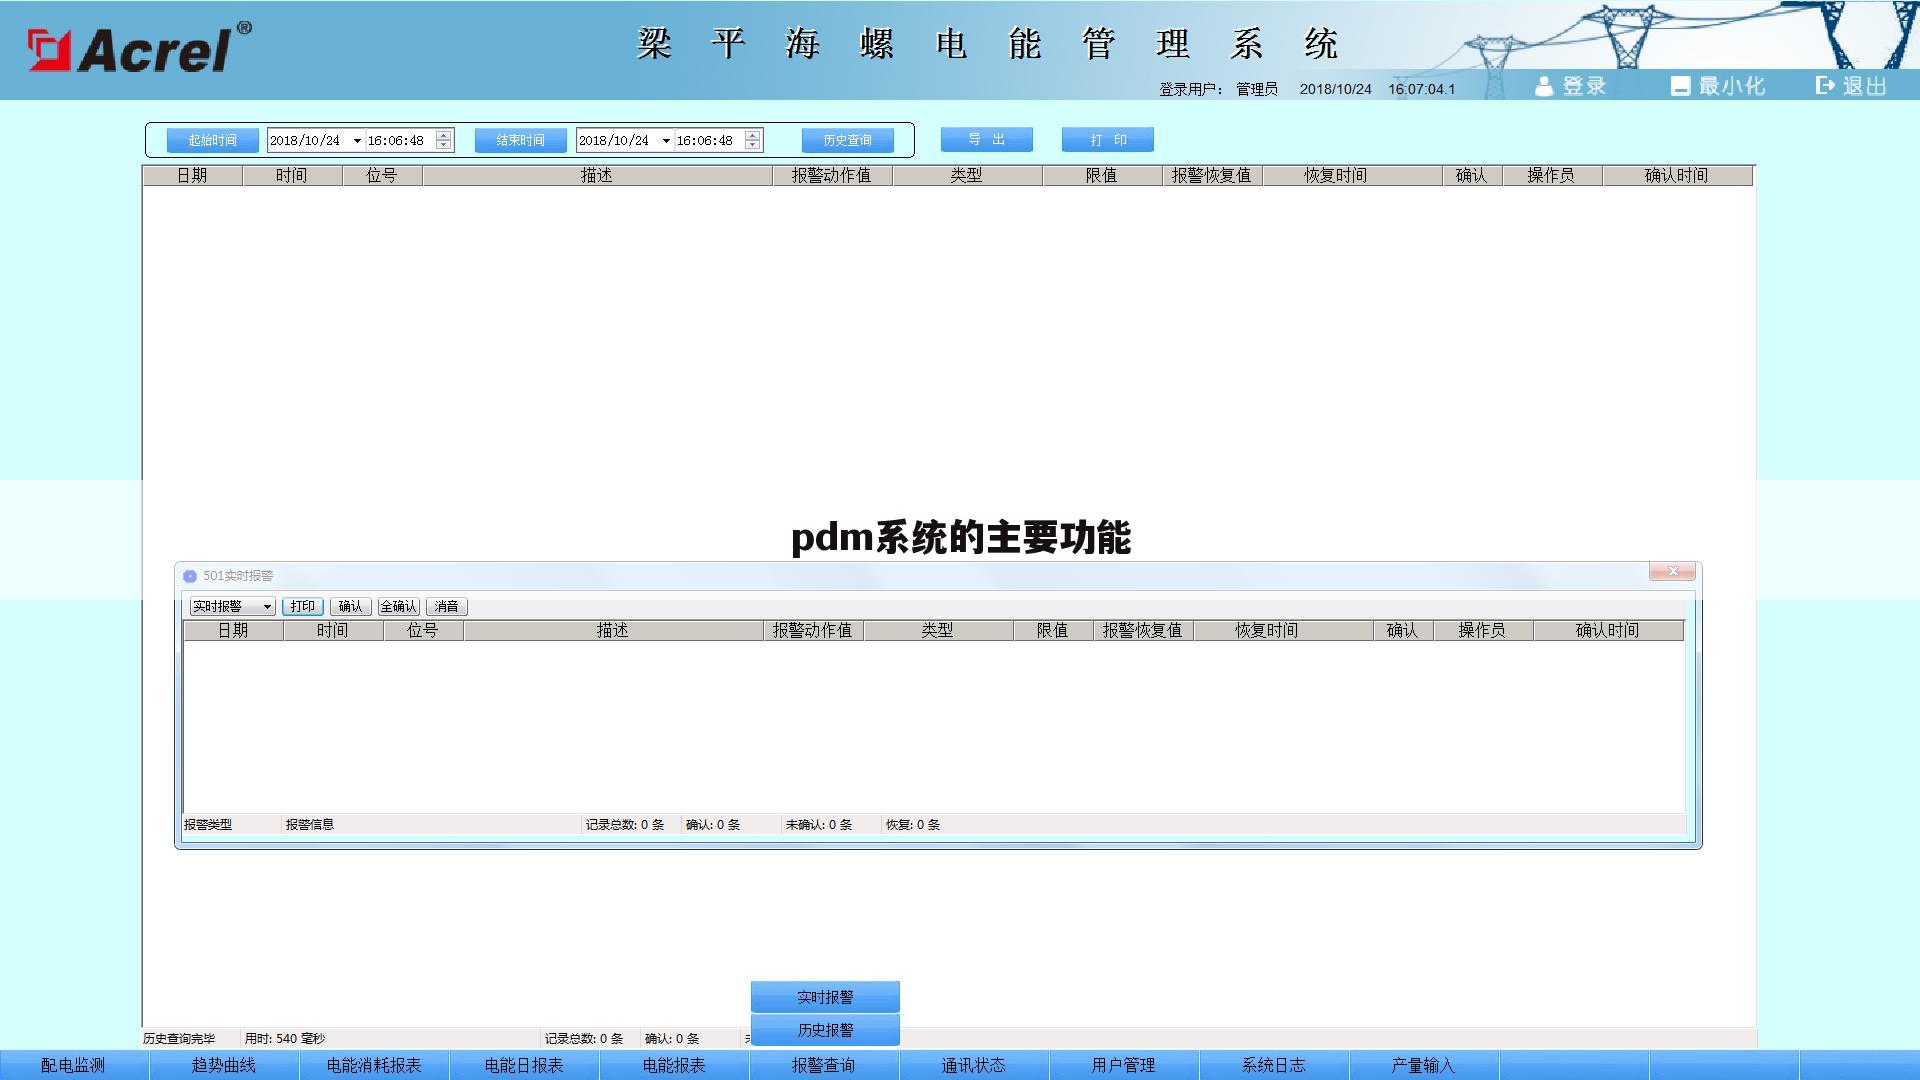Click 确认 button in alarm window toolbar

(x=351, y=607)
